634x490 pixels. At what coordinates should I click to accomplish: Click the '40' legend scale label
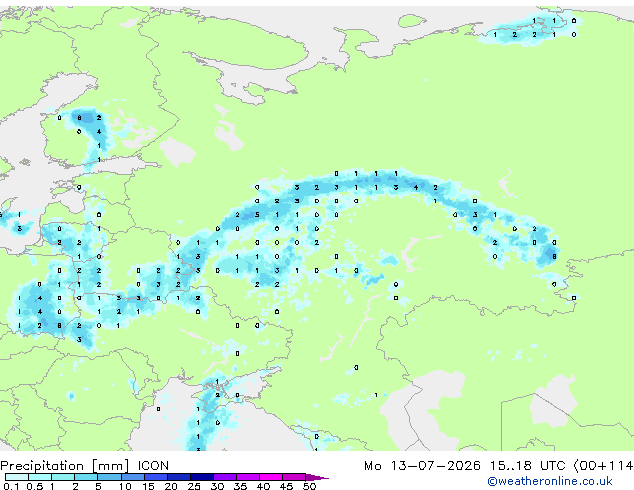tap(263, 486)
